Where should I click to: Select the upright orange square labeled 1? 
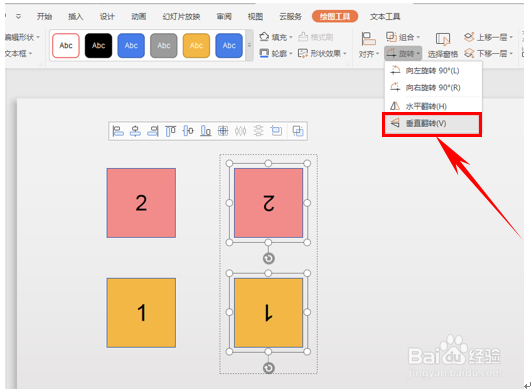[x=141, y=313]
